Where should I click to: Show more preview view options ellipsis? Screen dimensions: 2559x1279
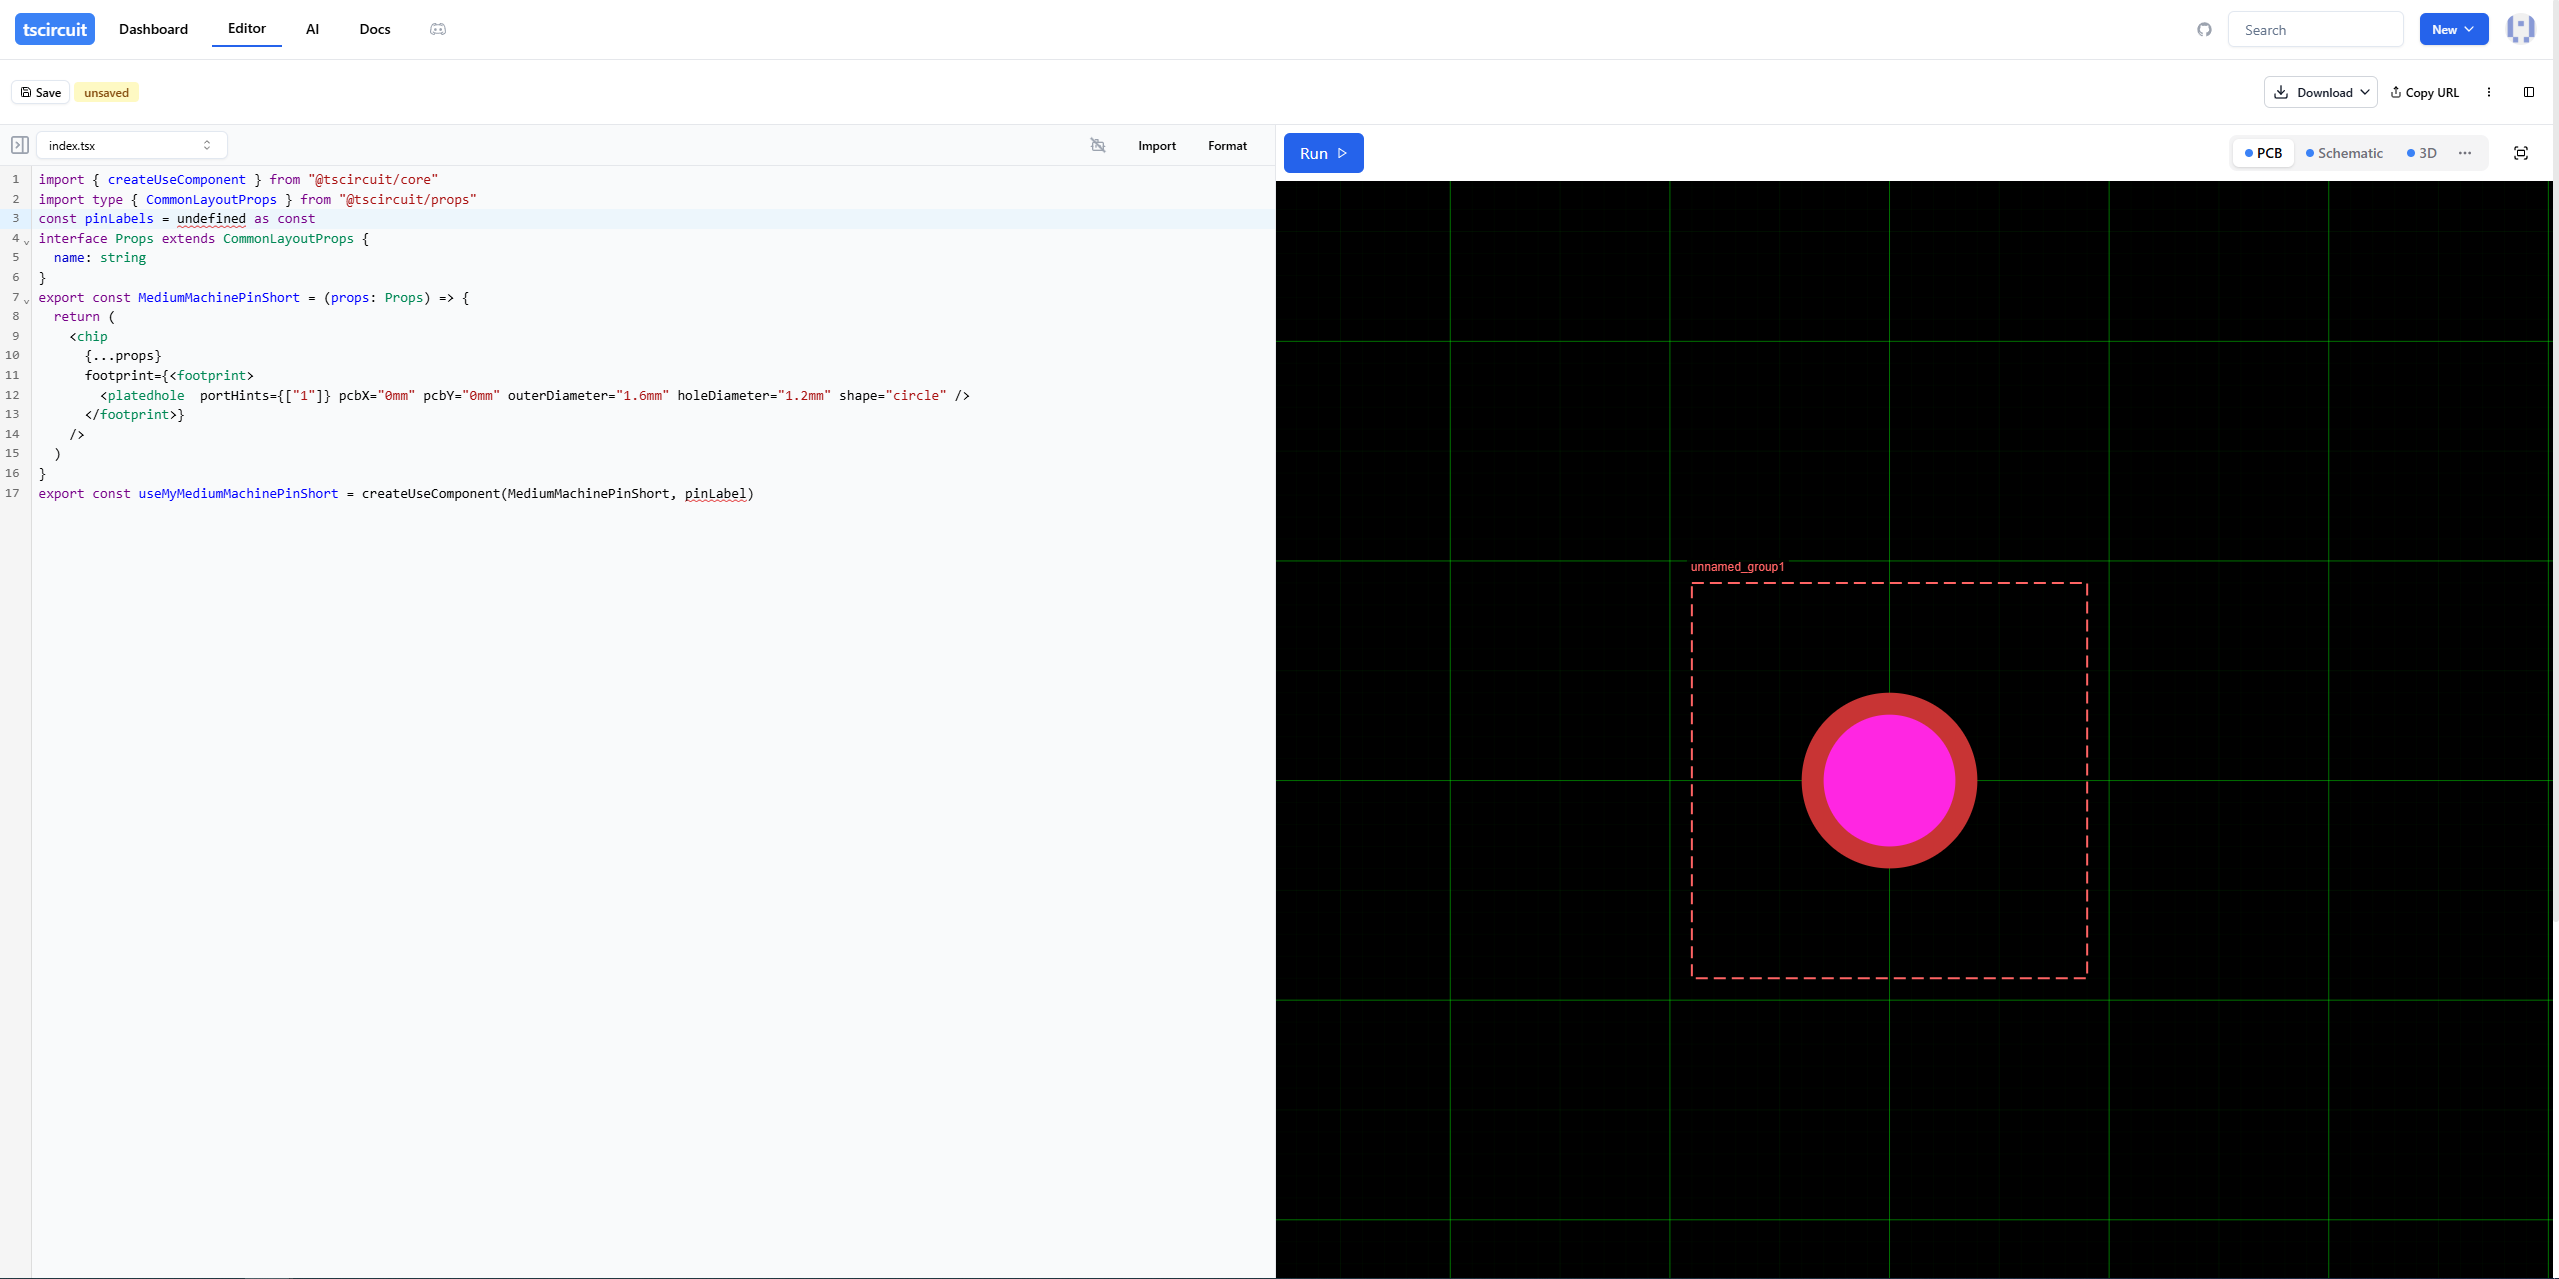coord(2465,153)
